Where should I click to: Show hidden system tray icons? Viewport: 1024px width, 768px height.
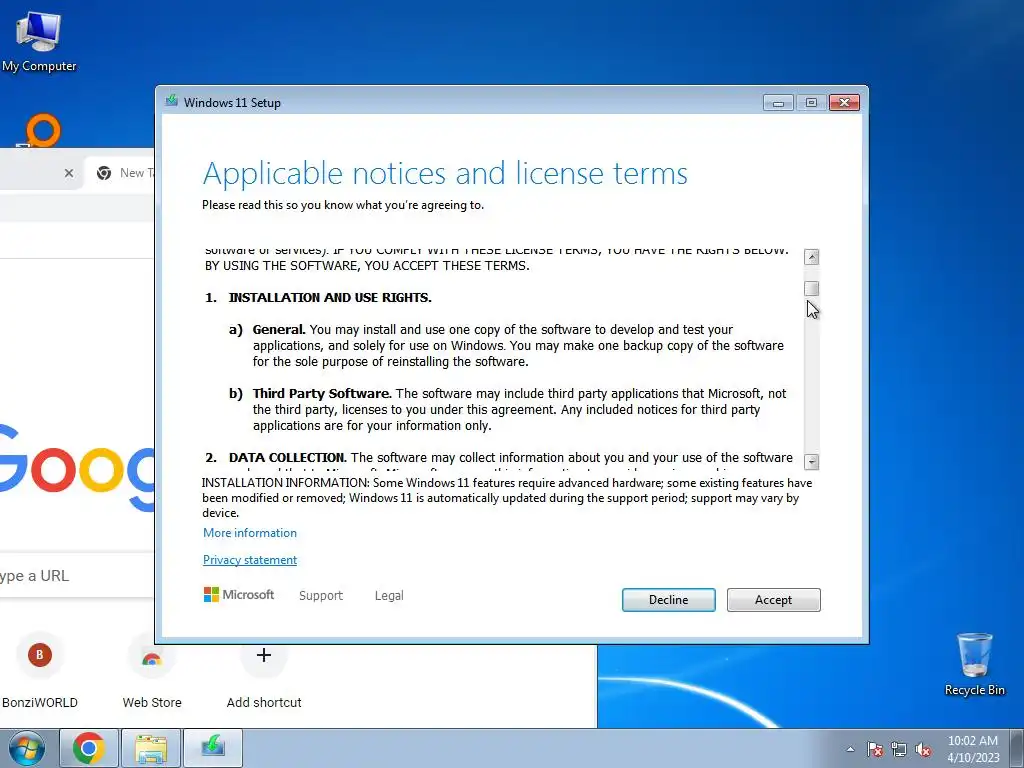coord(850,749)
